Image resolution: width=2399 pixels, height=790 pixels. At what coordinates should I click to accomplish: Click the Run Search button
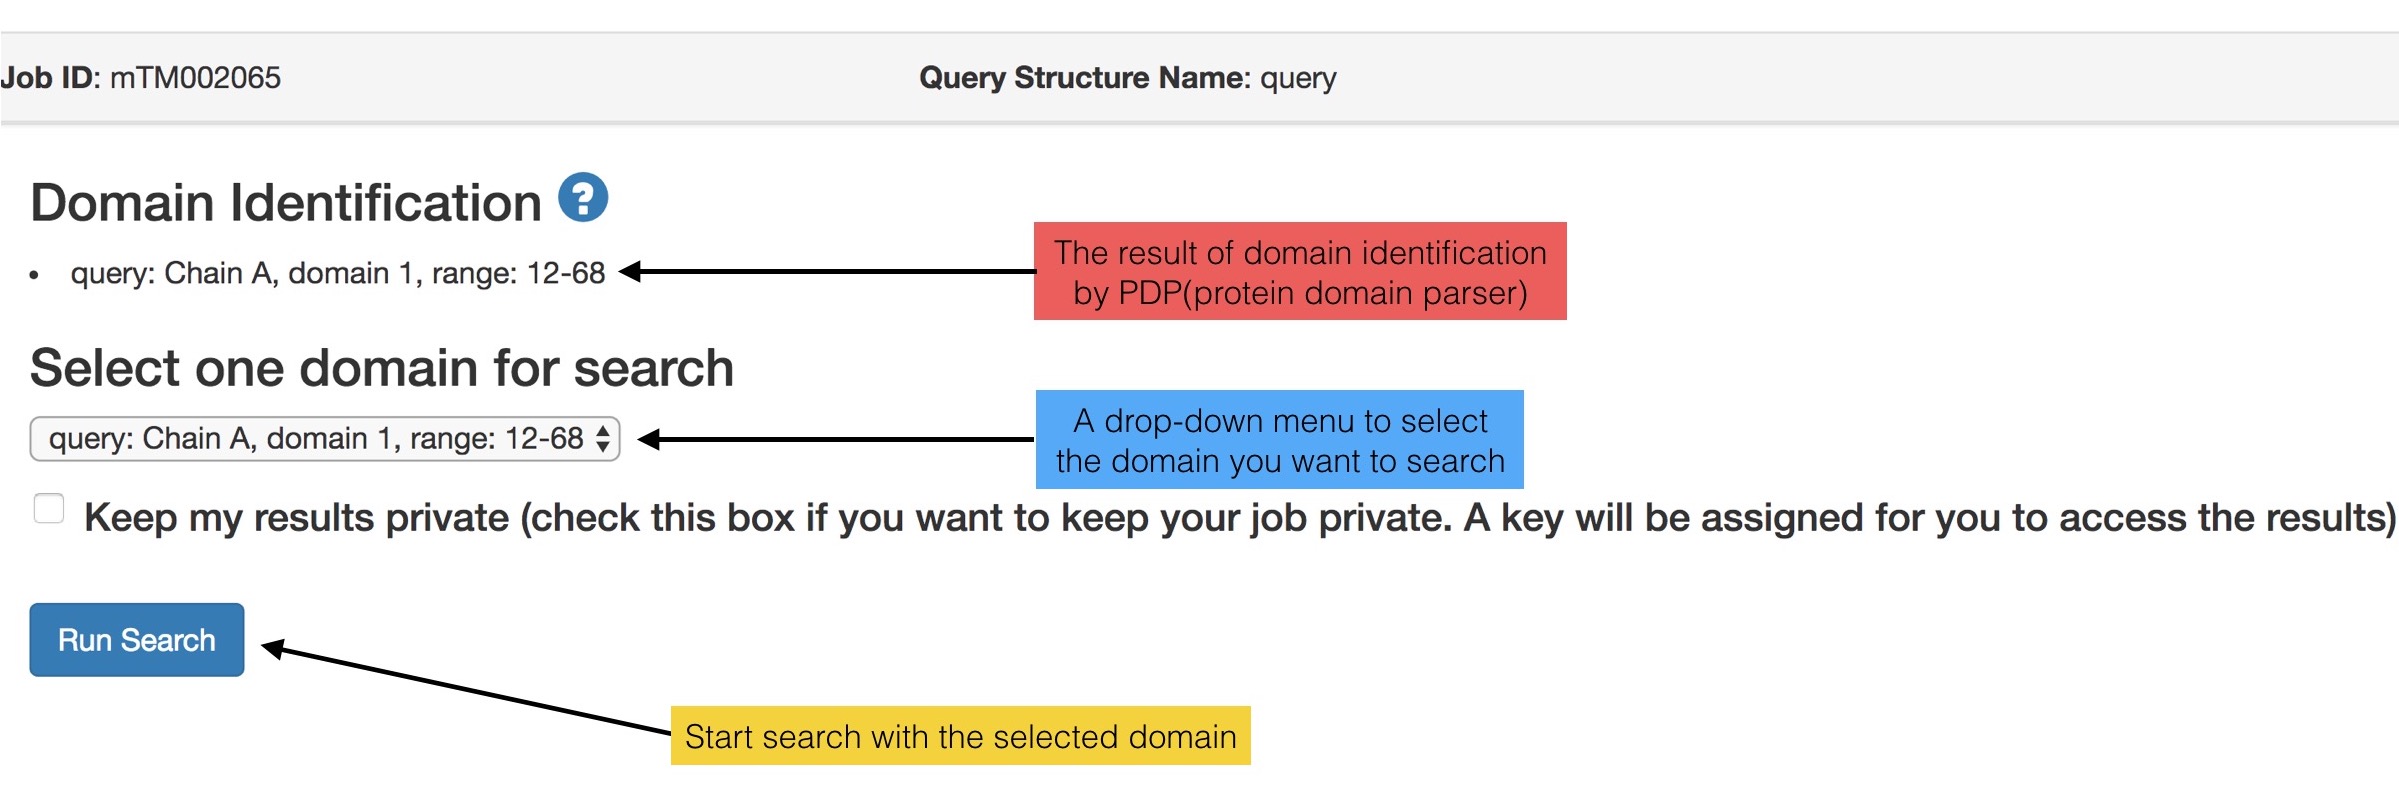click(x=137, y=640)
